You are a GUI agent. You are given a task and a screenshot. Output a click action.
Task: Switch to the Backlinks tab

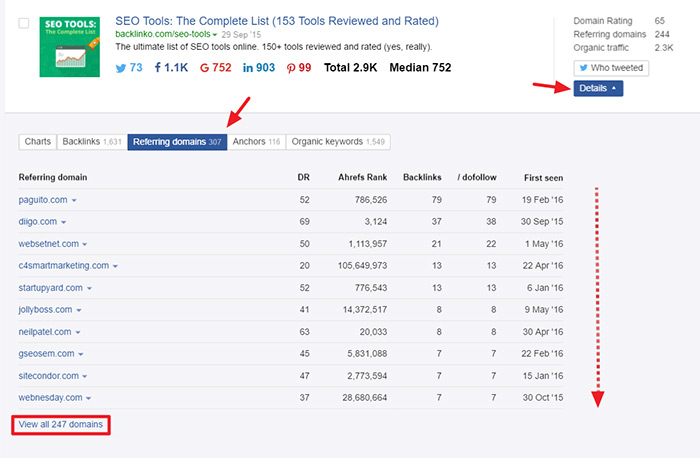click(x=91, y=142)
